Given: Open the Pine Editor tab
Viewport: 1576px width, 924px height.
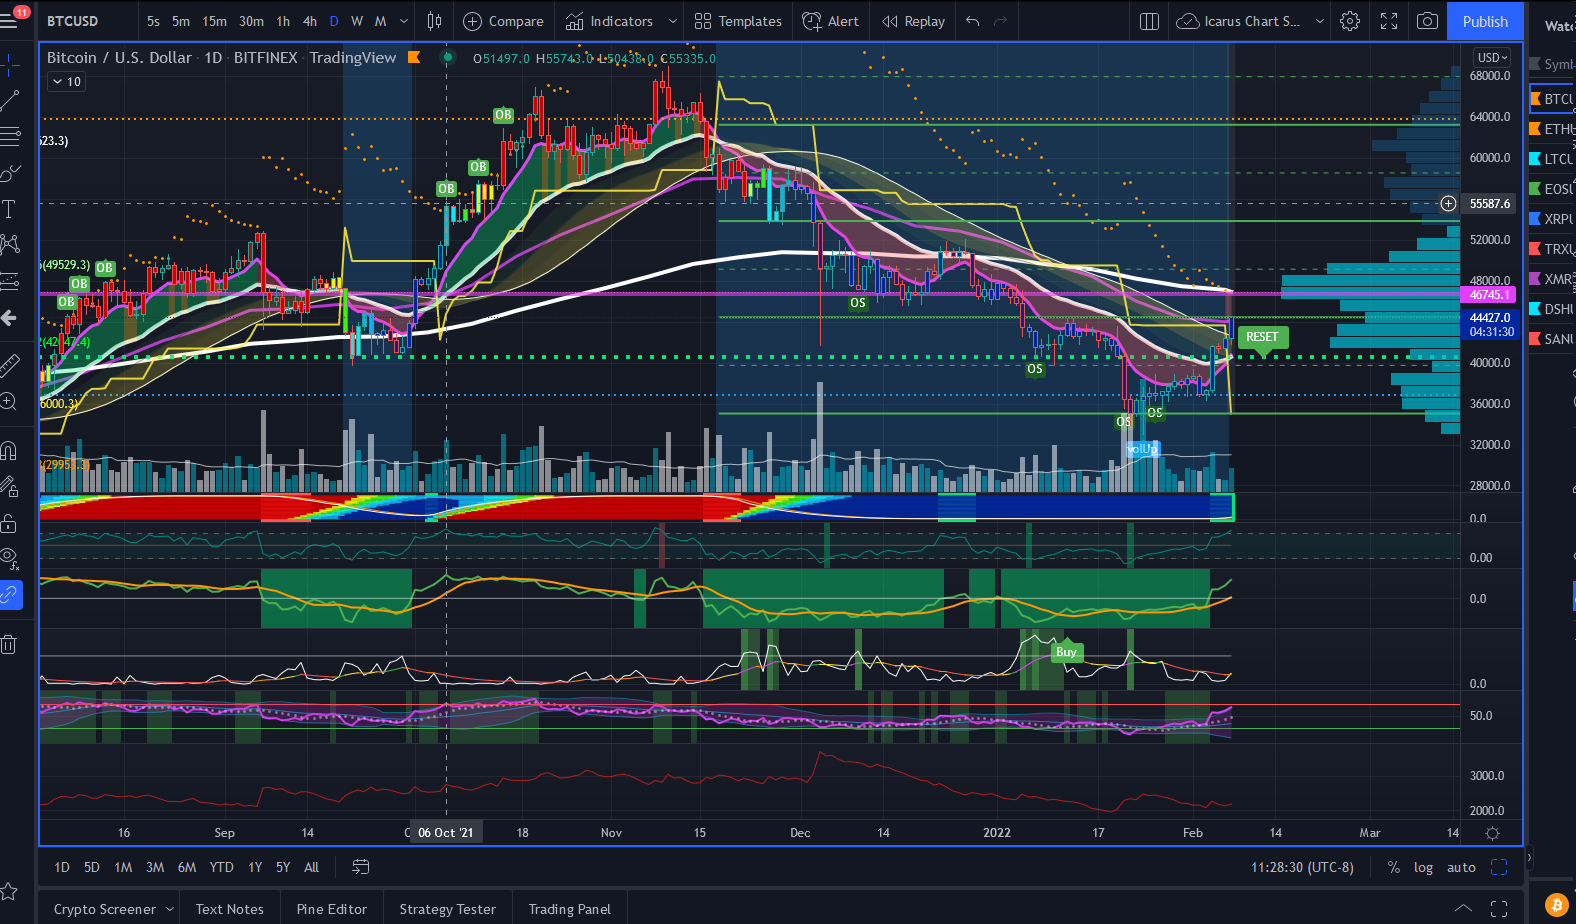Looking at the screenshot, I should 331,909.
